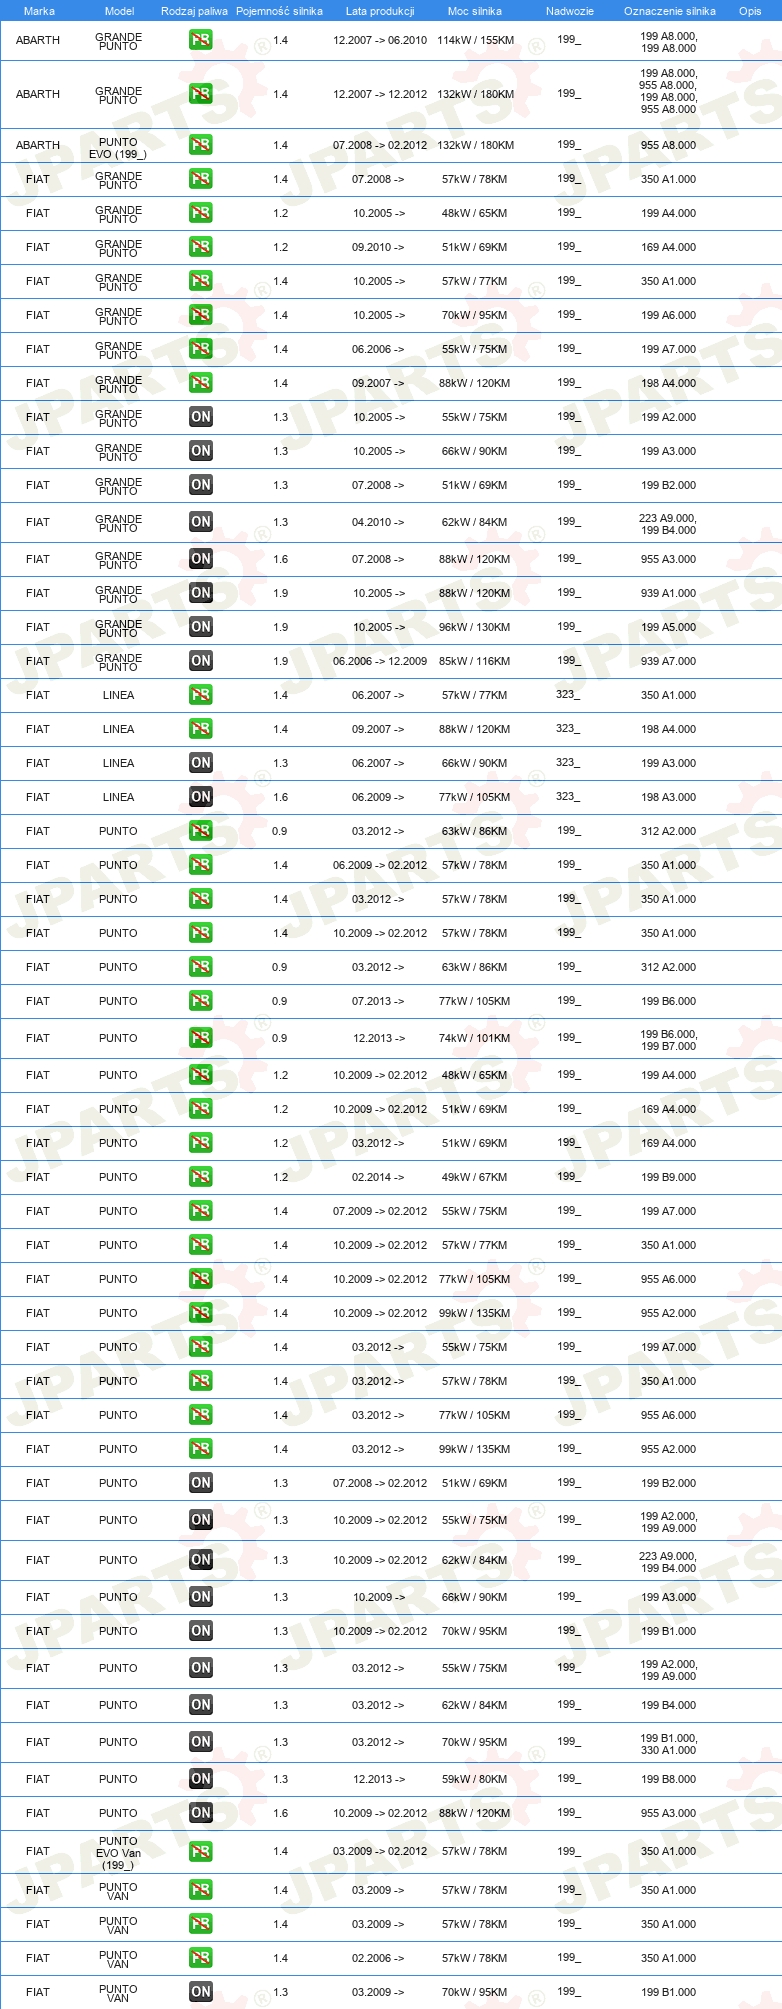Click the '199 A5.000' engine code cell
This screenshot has height=2009, width=782.
(669, 627)
